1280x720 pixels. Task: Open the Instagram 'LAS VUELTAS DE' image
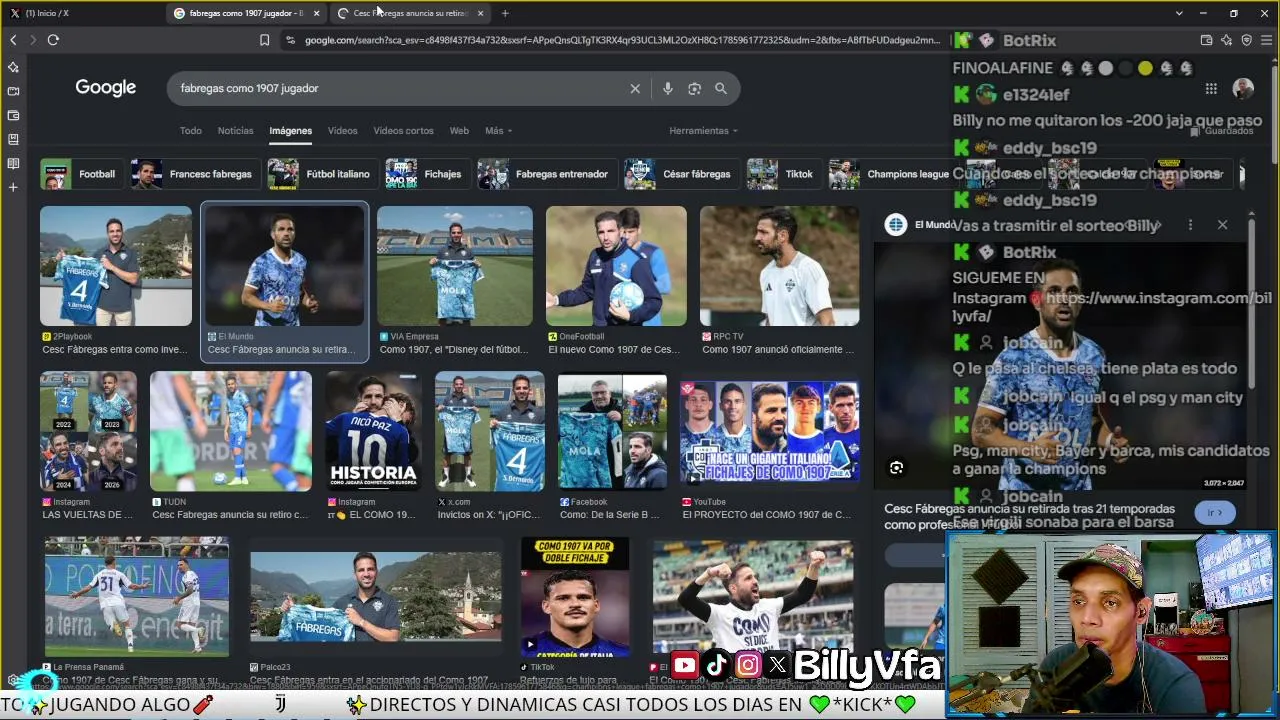(89, 431)
